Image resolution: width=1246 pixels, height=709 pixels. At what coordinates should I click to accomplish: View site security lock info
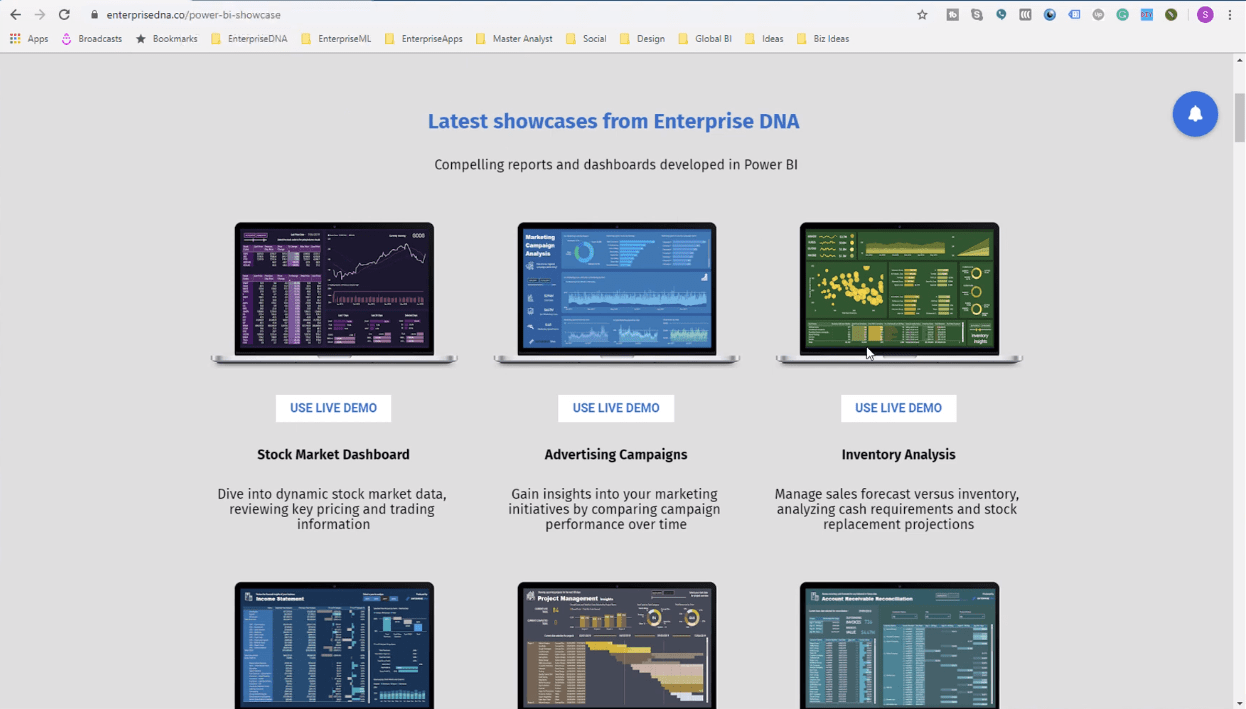pyautogui.click(x=94, y=15)
